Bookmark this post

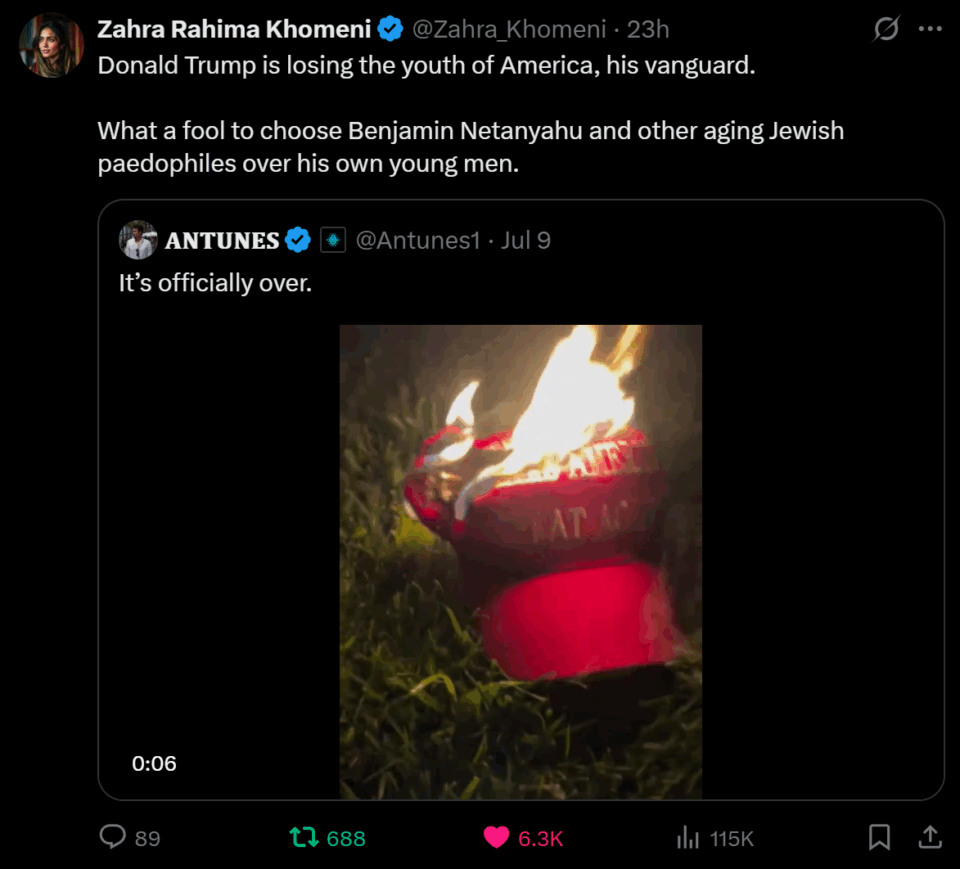(879, 837)
